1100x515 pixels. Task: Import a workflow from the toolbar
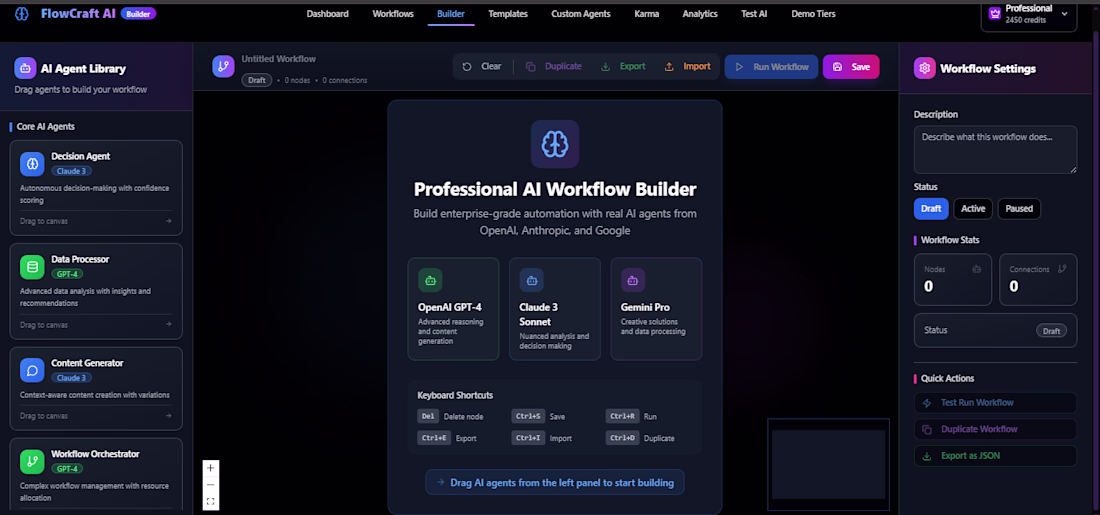(x=688, y=67)
